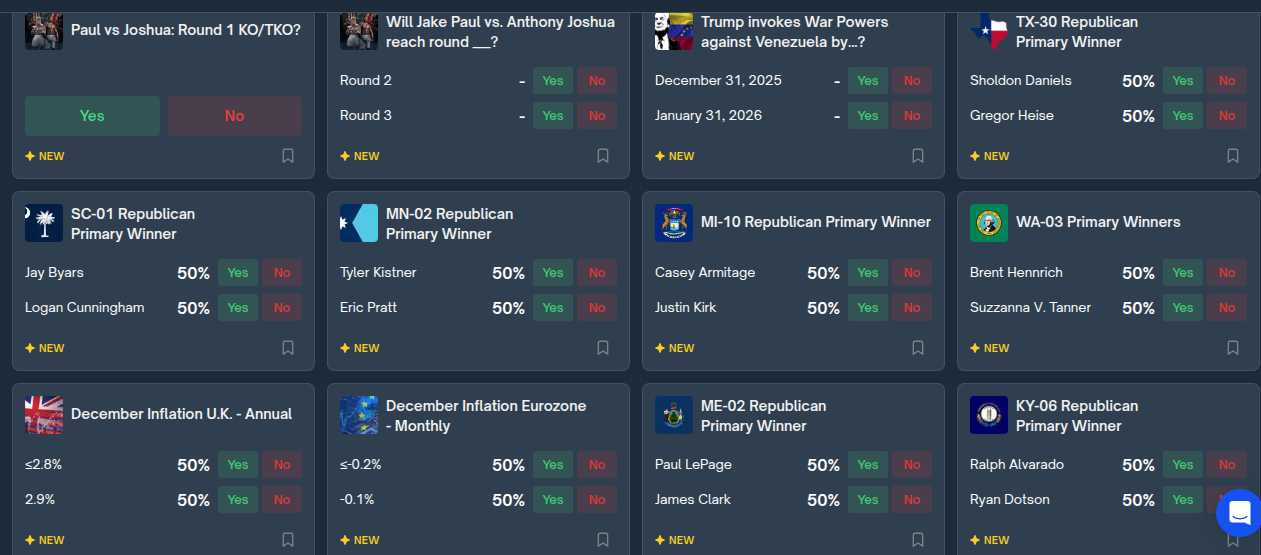The height and width of the screenshot is (555, 1261).
Task: Select No for December 31, 2025
Action: tap(912, 81)
